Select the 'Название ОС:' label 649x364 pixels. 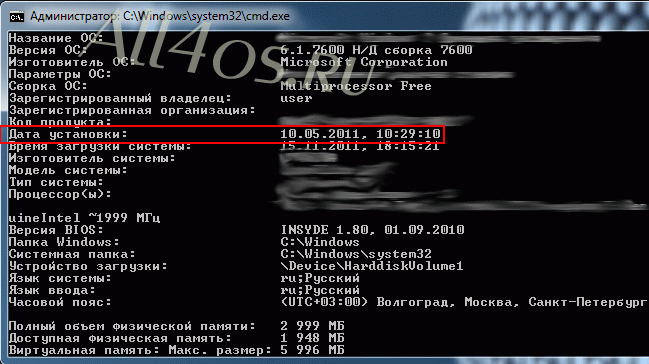[x=56, y=38]
